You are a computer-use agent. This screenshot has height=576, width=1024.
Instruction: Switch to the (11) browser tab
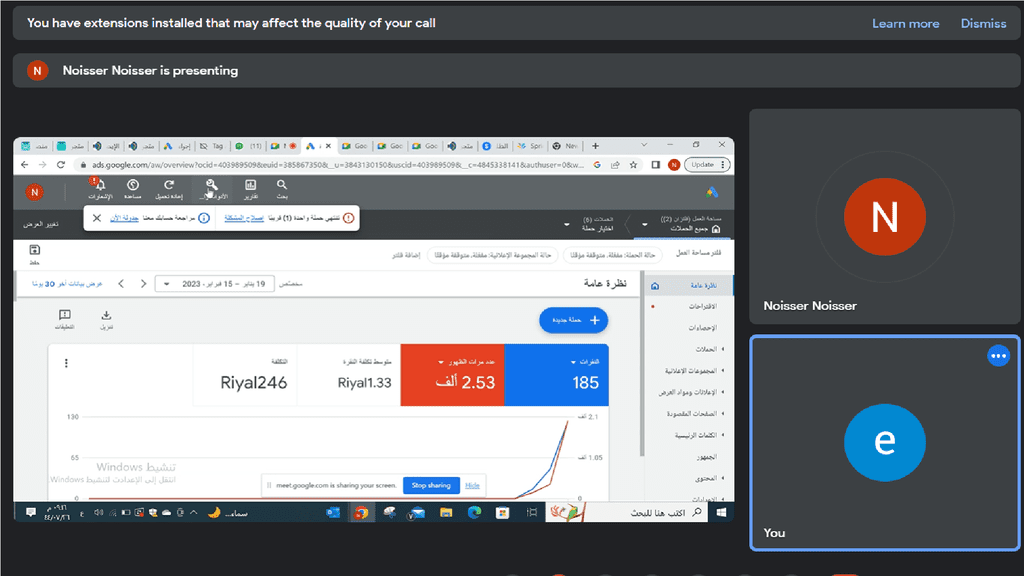point(249,146)
